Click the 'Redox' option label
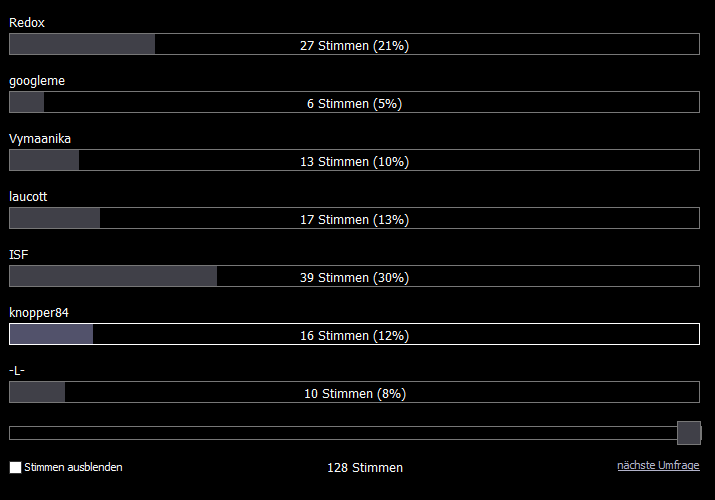 (x=27, y=23)
